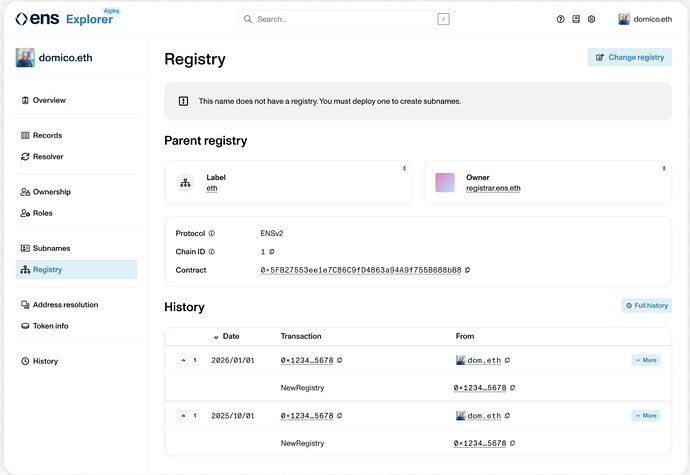
Task: Open the Records sidebar item
Action: point(76,135)
